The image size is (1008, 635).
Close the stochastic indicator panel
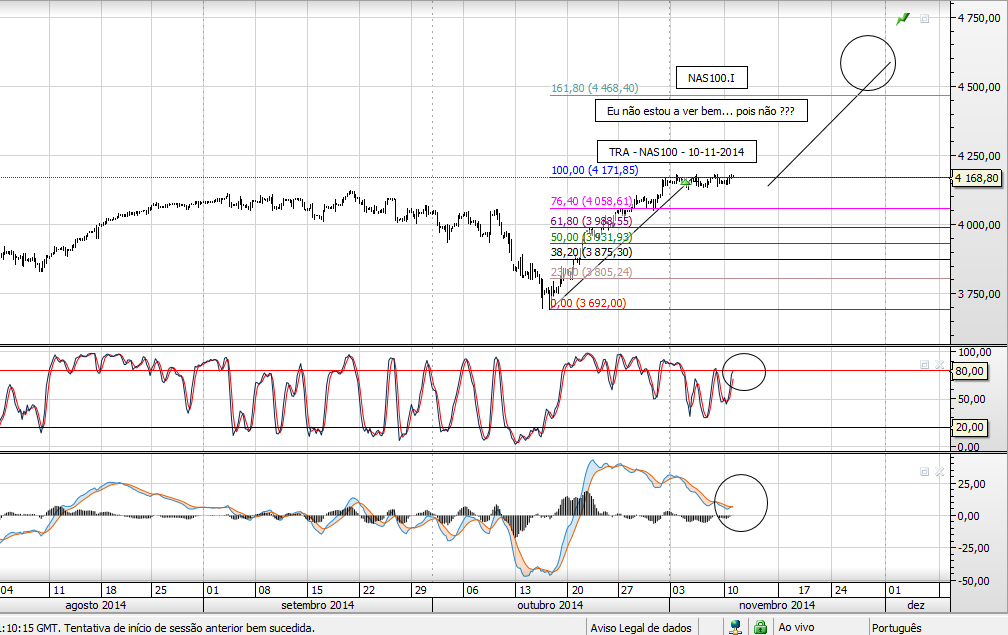(x=939, y=365)
